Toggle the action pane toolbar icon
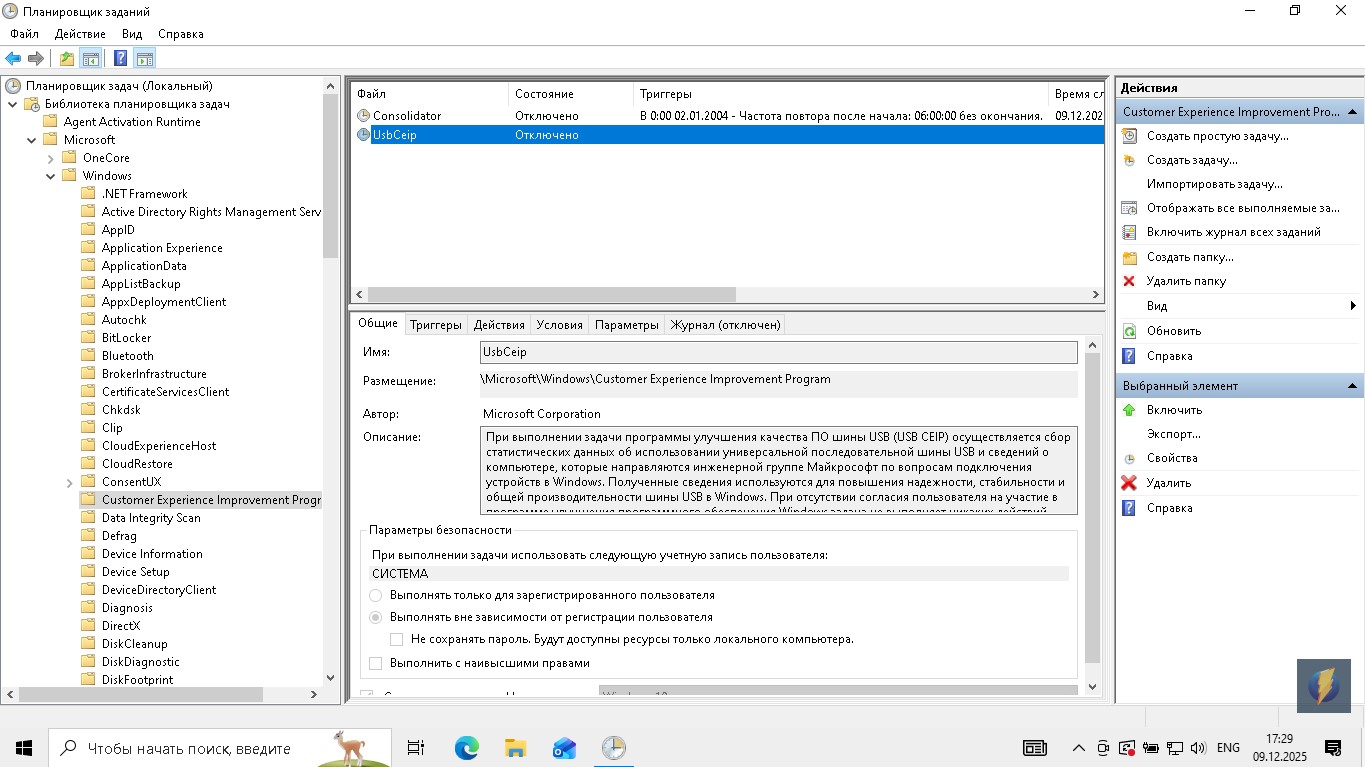Screen dimensions: 1365x767 [144, 59]
